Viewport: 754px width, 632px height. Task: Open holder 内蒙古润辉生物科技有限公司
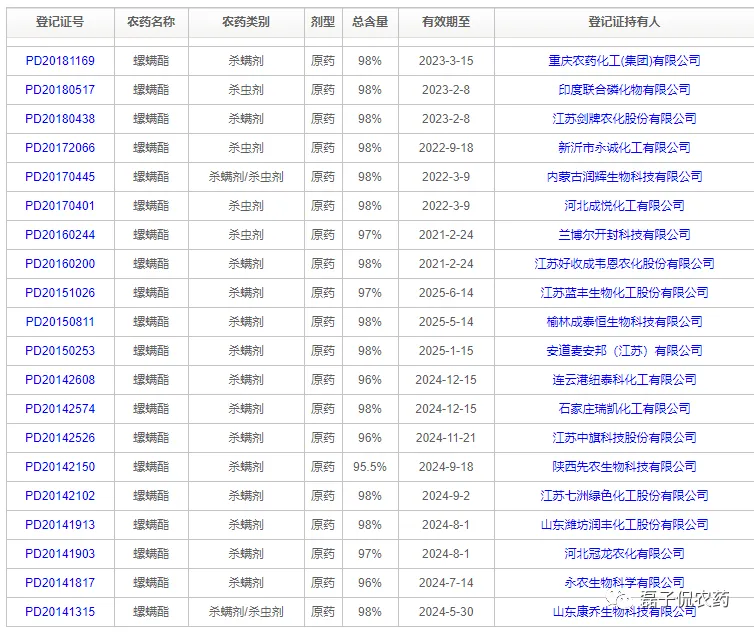point(624,177)
